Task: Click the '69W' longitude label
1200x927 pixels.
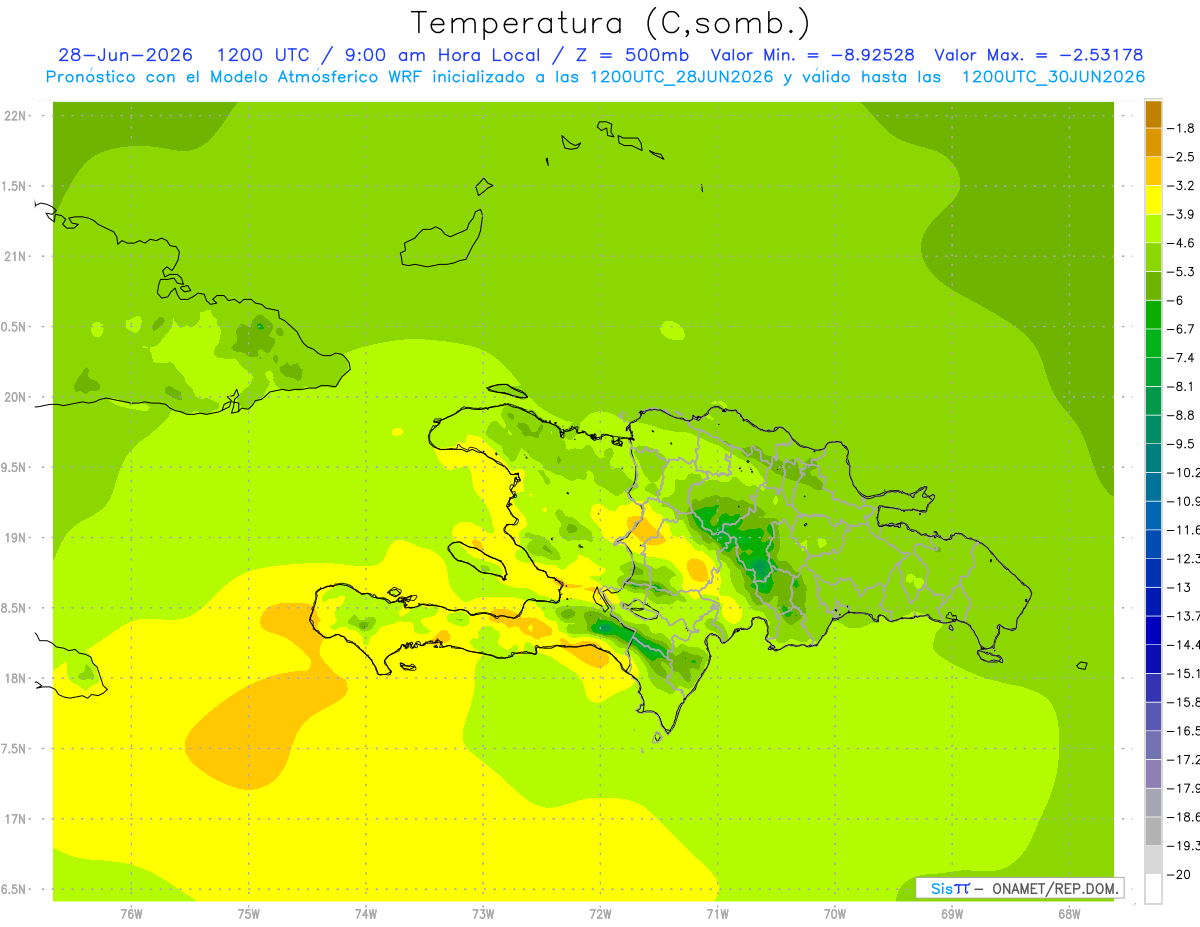Action: 952,913
